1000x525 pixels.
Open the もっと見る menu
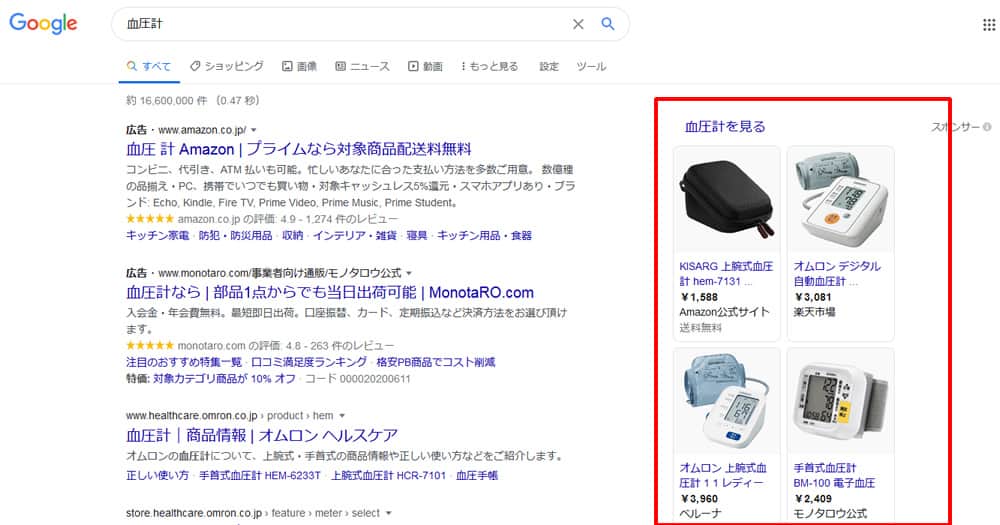[490, 66]
